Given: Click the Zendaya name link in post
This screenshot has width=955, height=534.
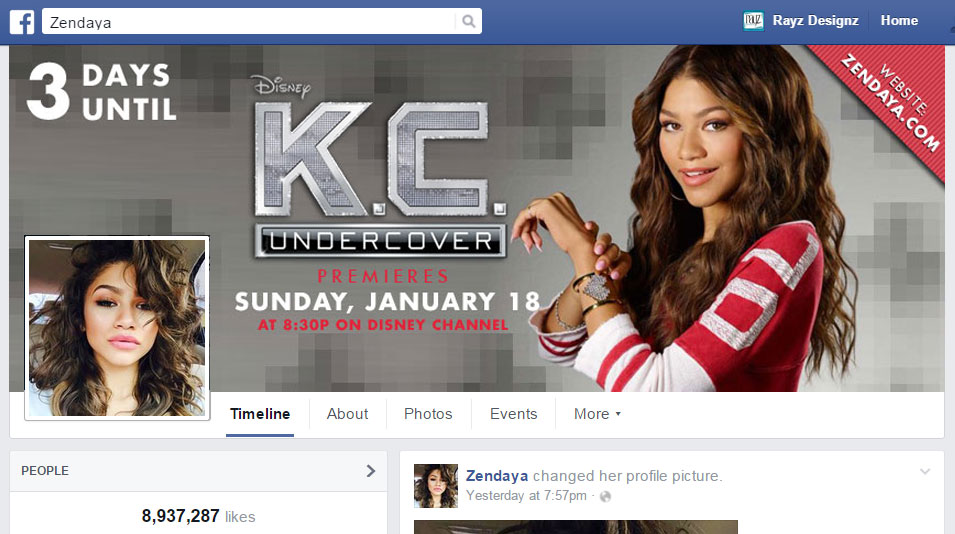Looking at the screenshot, I should 497,476.
